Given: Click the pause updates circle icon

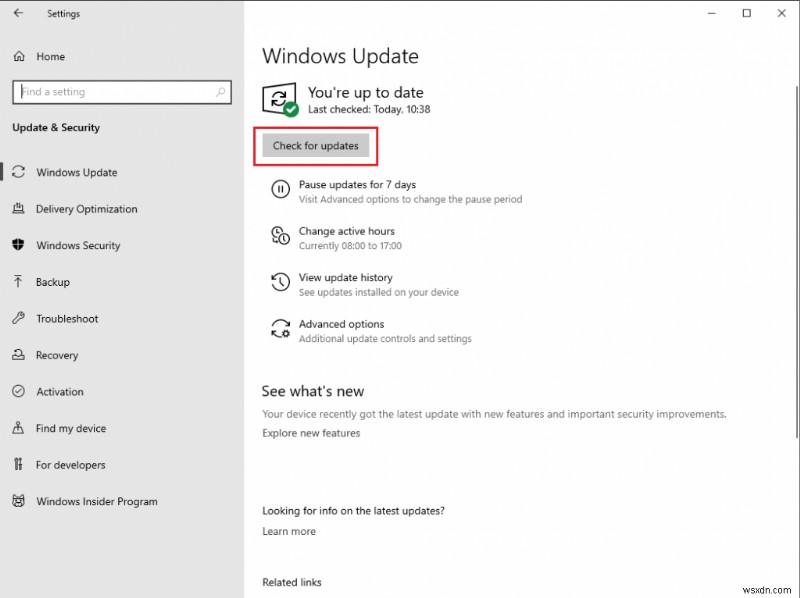Looking at the screenshot, I should click(x=280, y=189).
